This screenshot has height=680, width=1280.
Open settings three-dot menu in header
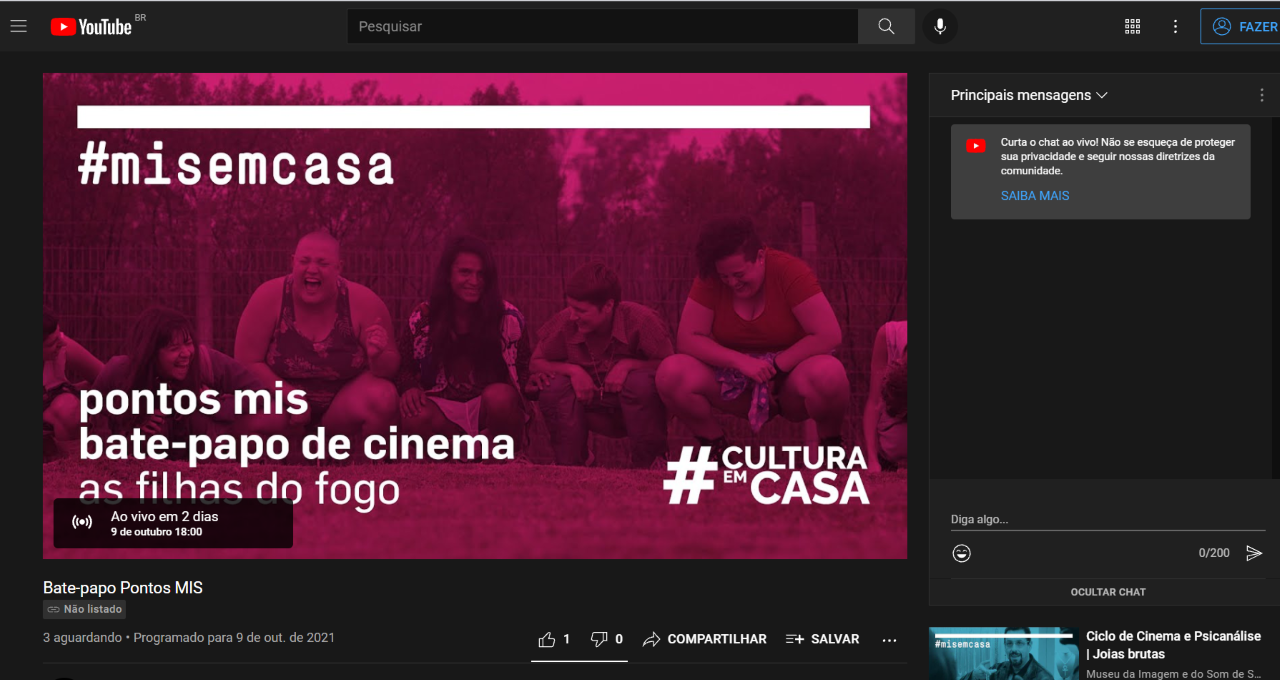pos(1176,27)
